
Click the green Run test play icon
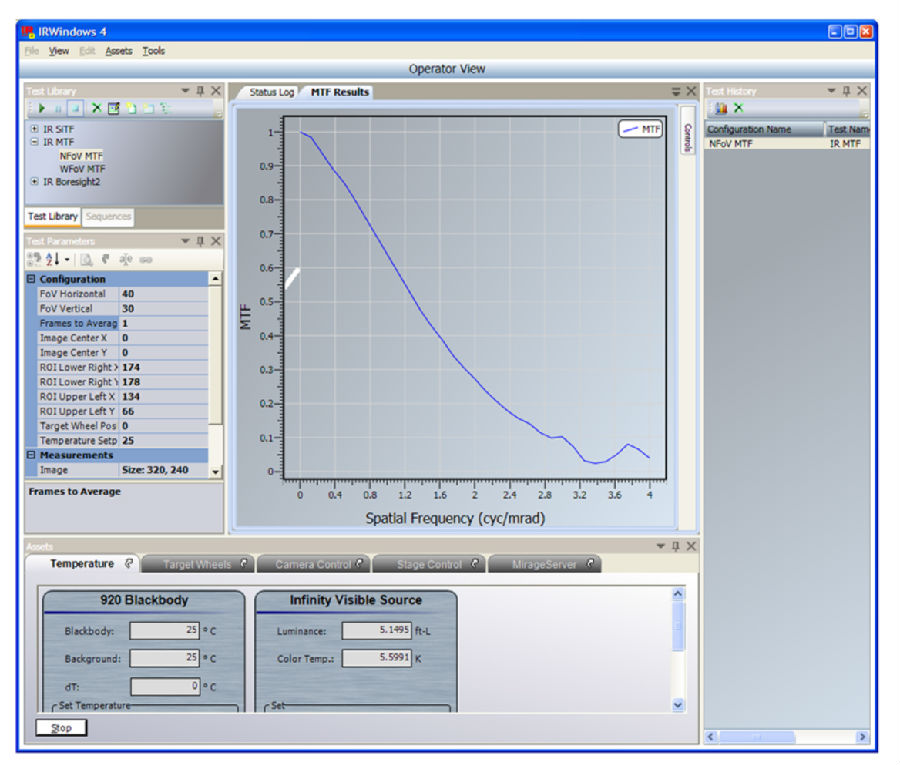41,108
